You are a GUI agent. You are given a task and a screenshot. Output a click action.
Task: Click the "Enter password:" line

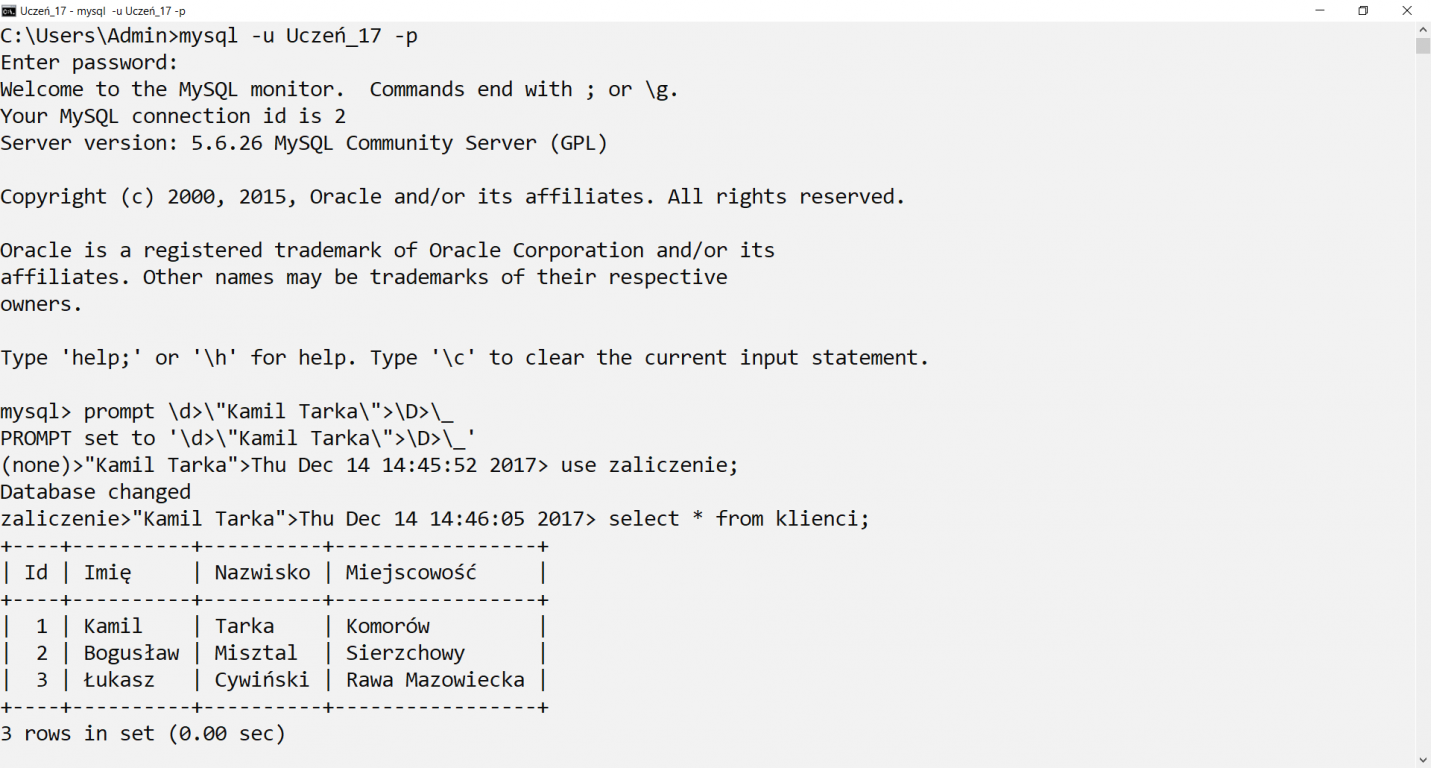(89, 63)
